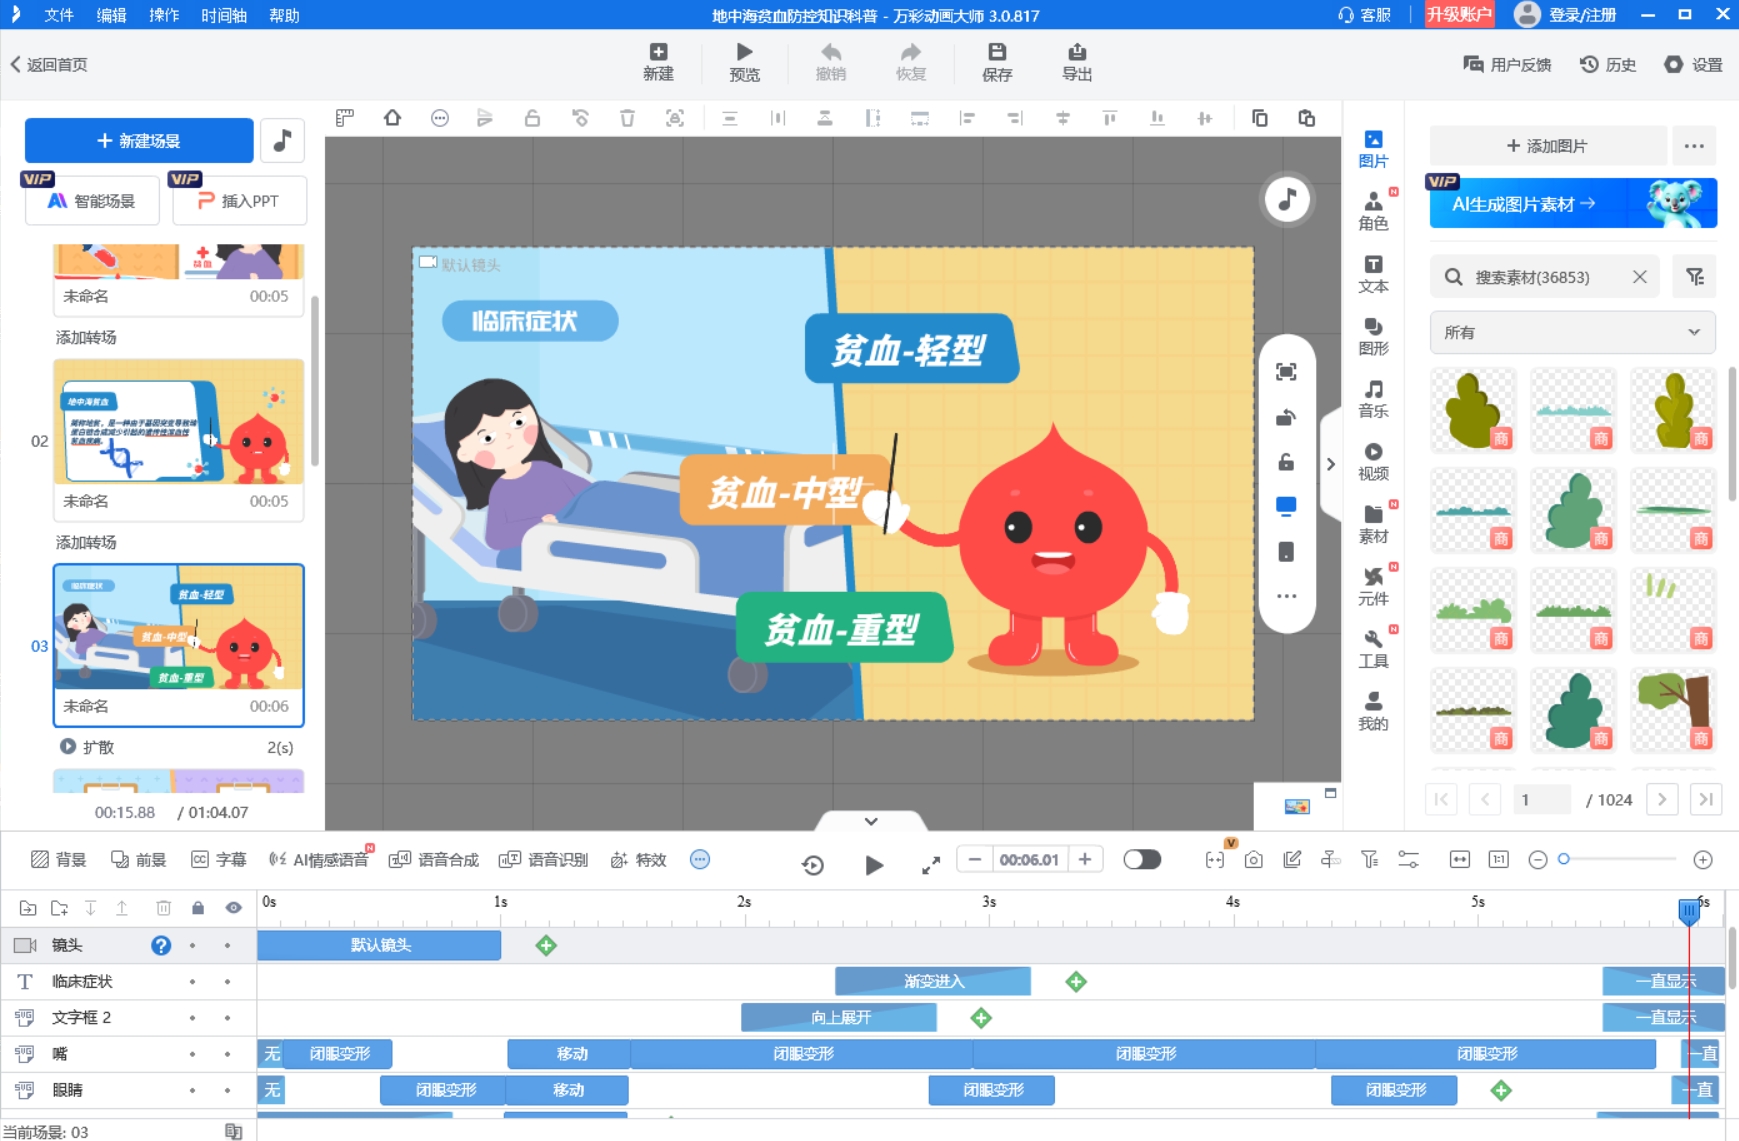The height and width of the screenshot is (1141, 1739).
Task: Toggle the switch next to timeline duration
Action: (x=1141, y=860)
